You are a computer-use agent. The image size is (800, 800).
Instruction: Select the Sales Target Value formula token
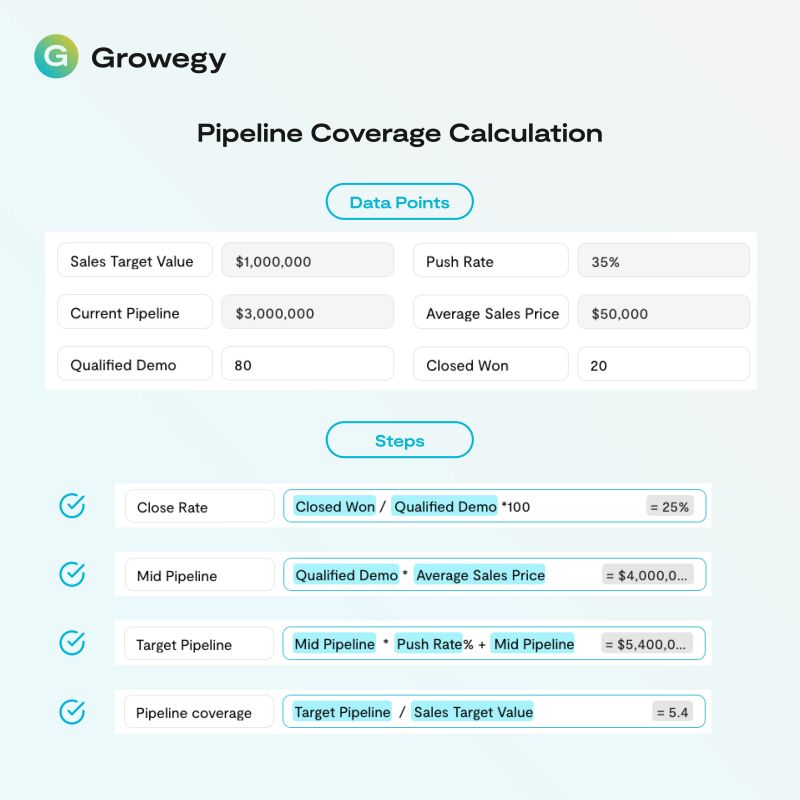pyautogui.click(x=473, y=712)
